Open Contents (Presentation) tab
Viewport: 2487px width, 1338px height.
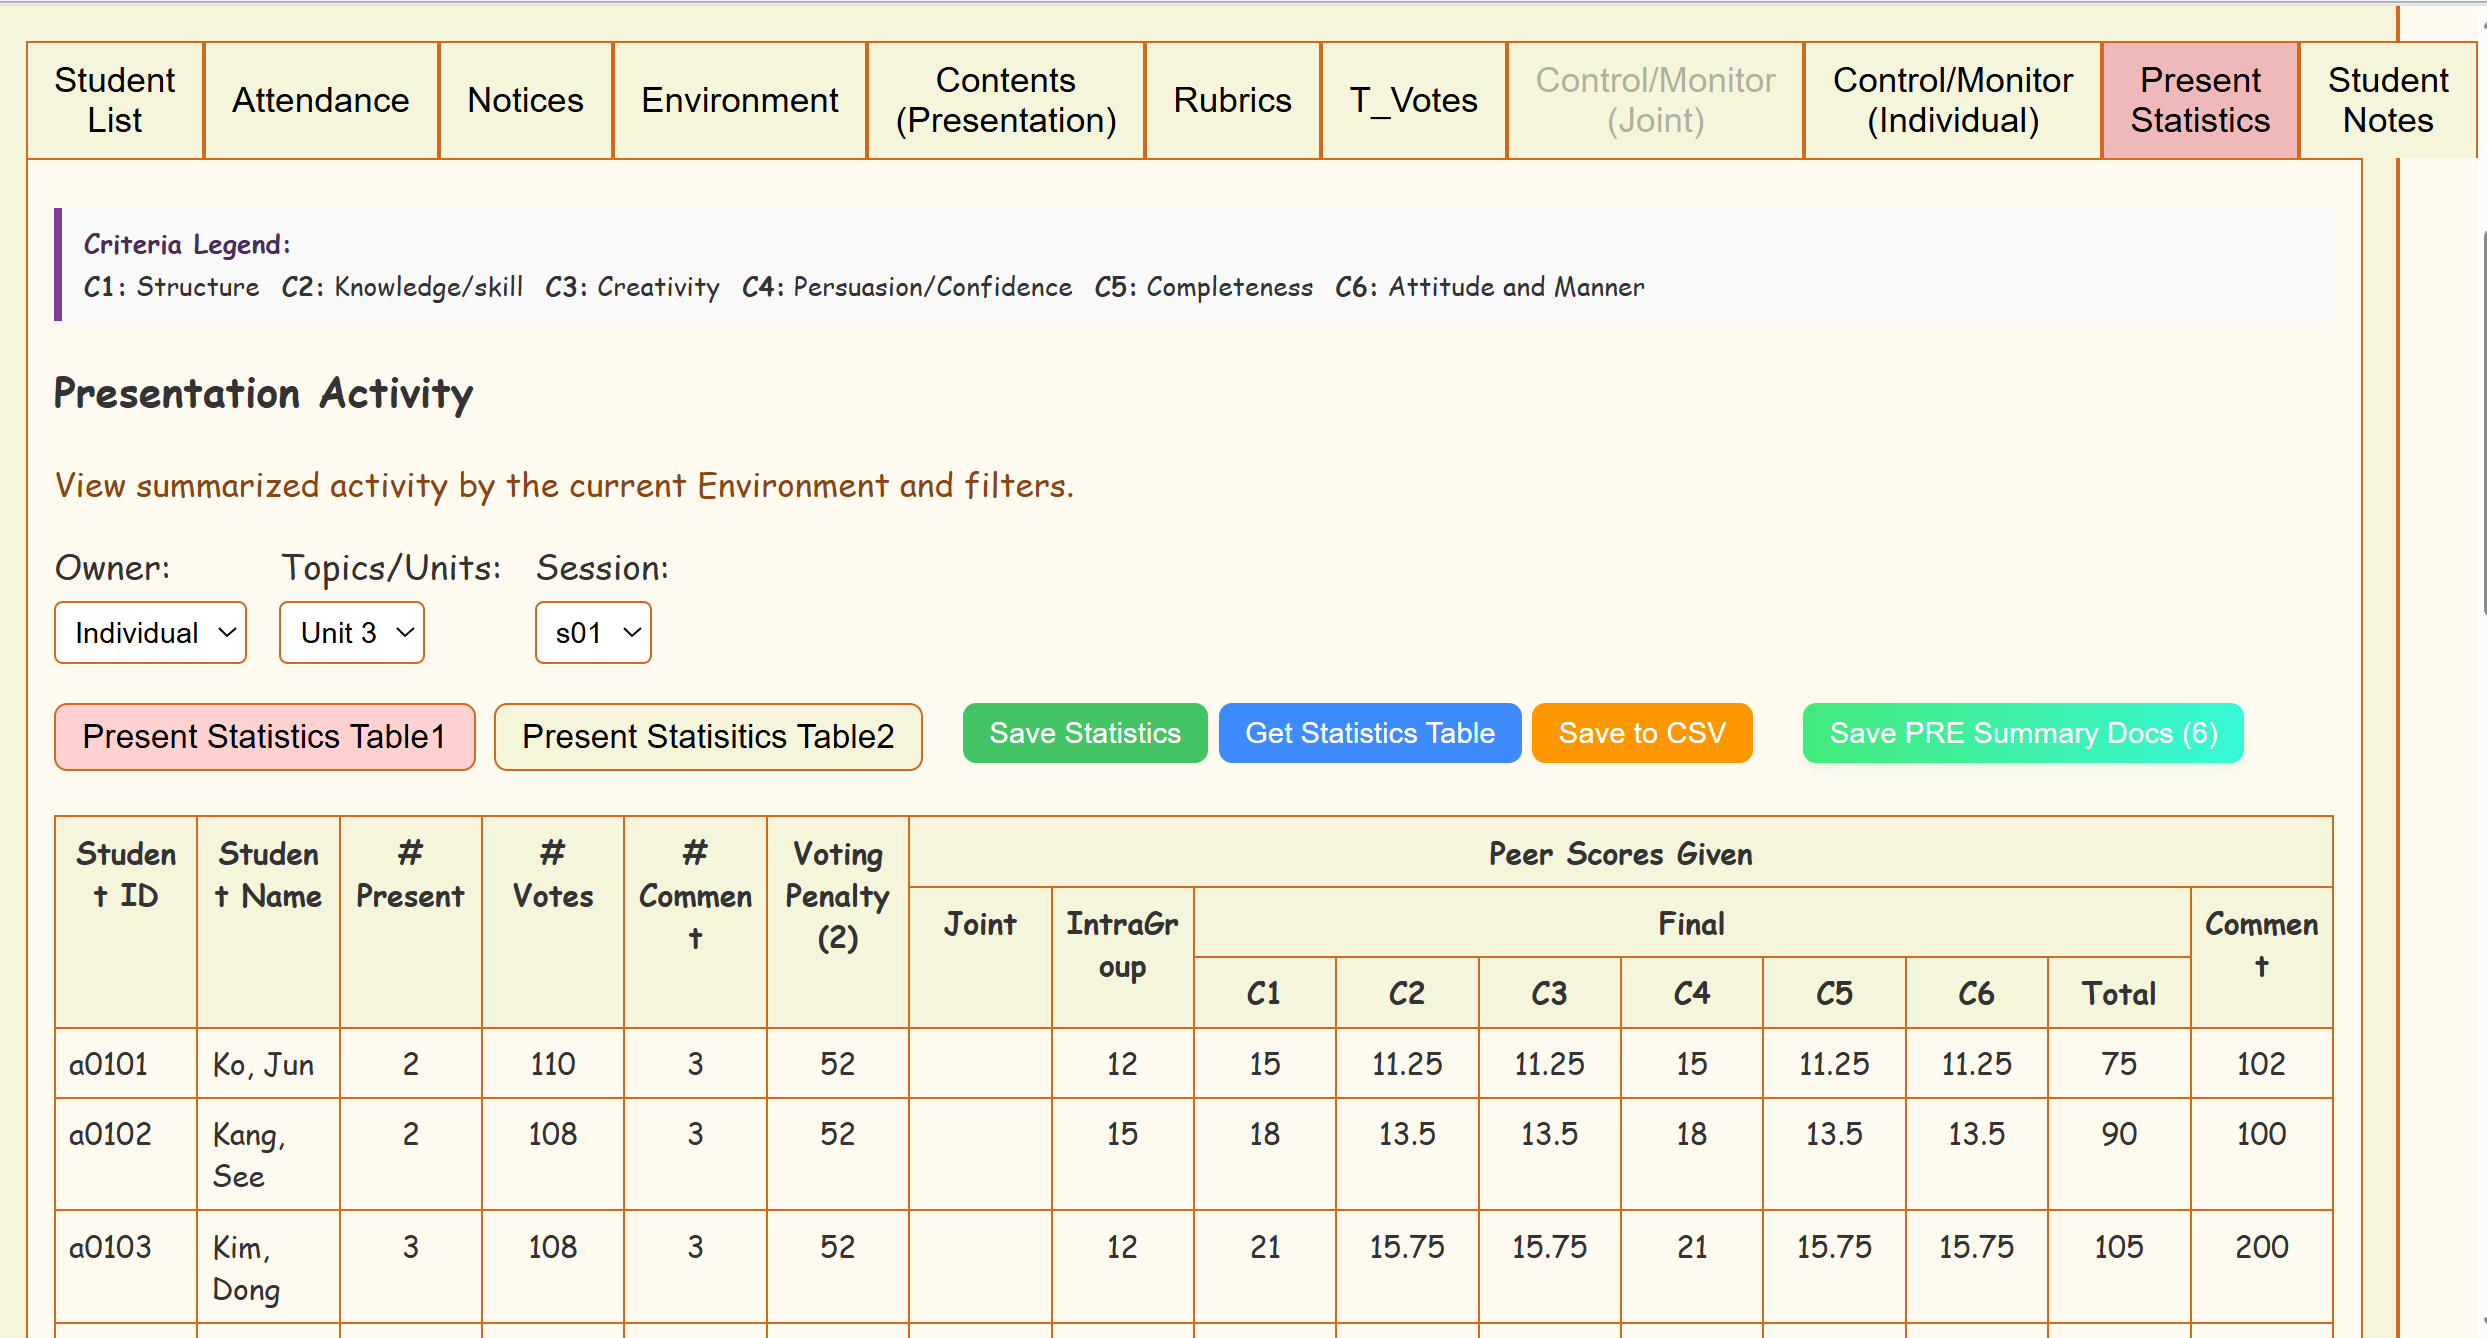(1005, 100)
